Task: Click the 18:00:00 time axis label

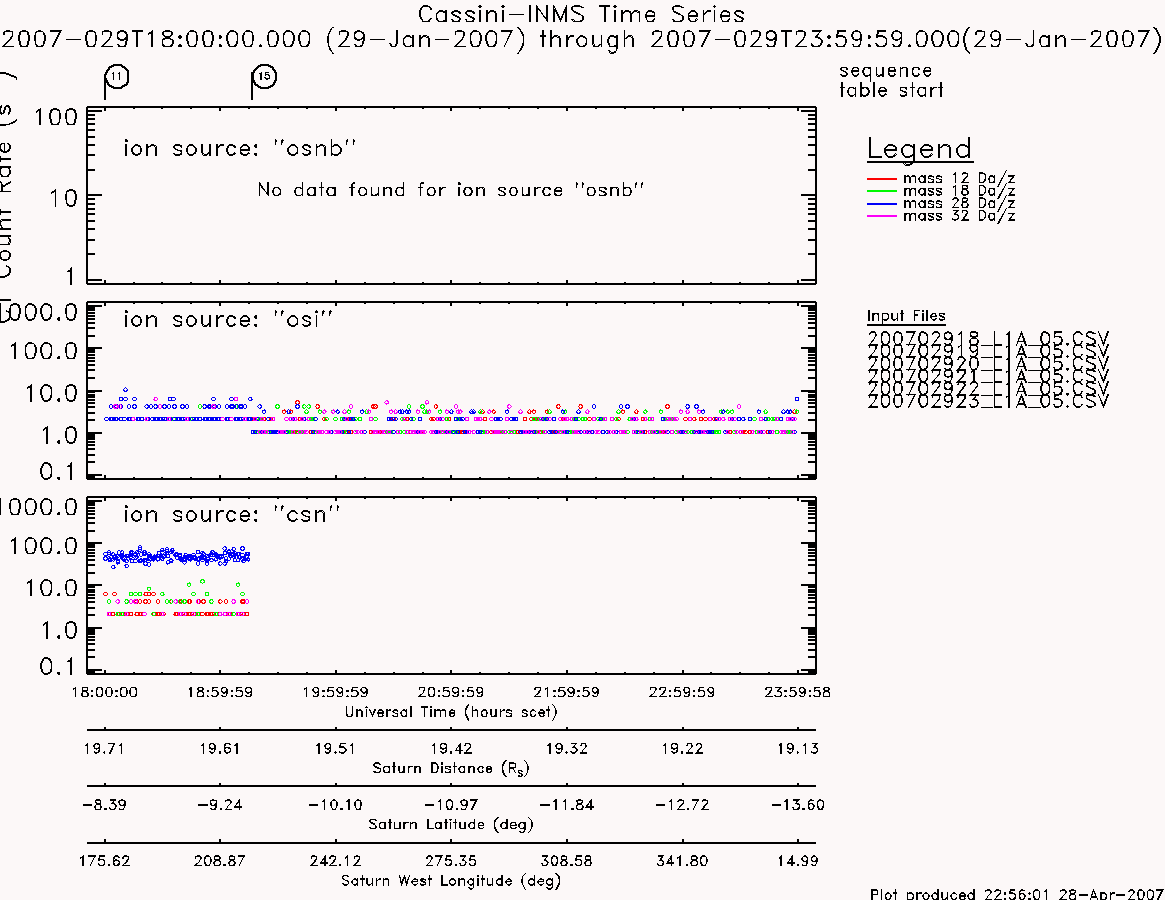Action: (104, 692)
